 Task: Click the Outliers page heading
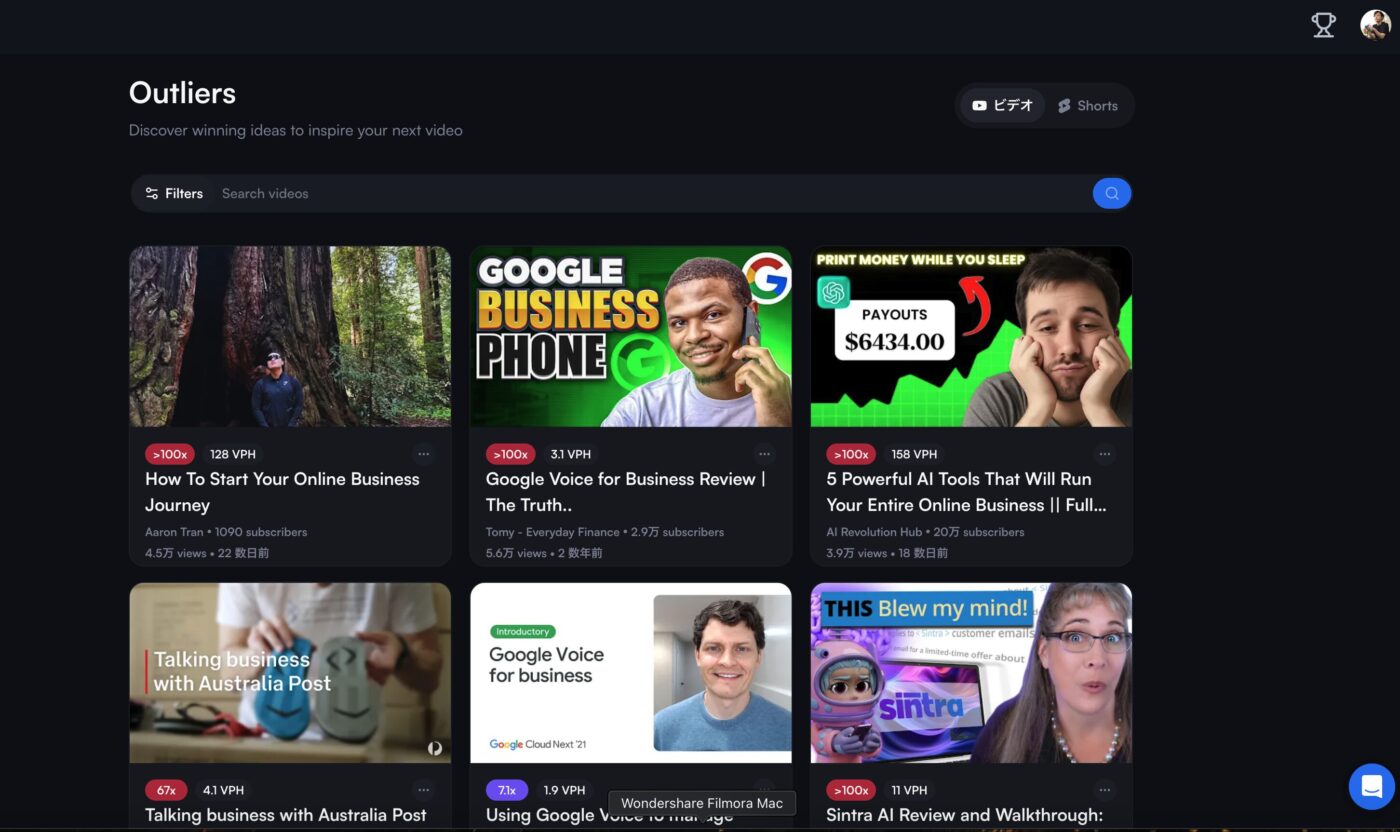[183, 93]
